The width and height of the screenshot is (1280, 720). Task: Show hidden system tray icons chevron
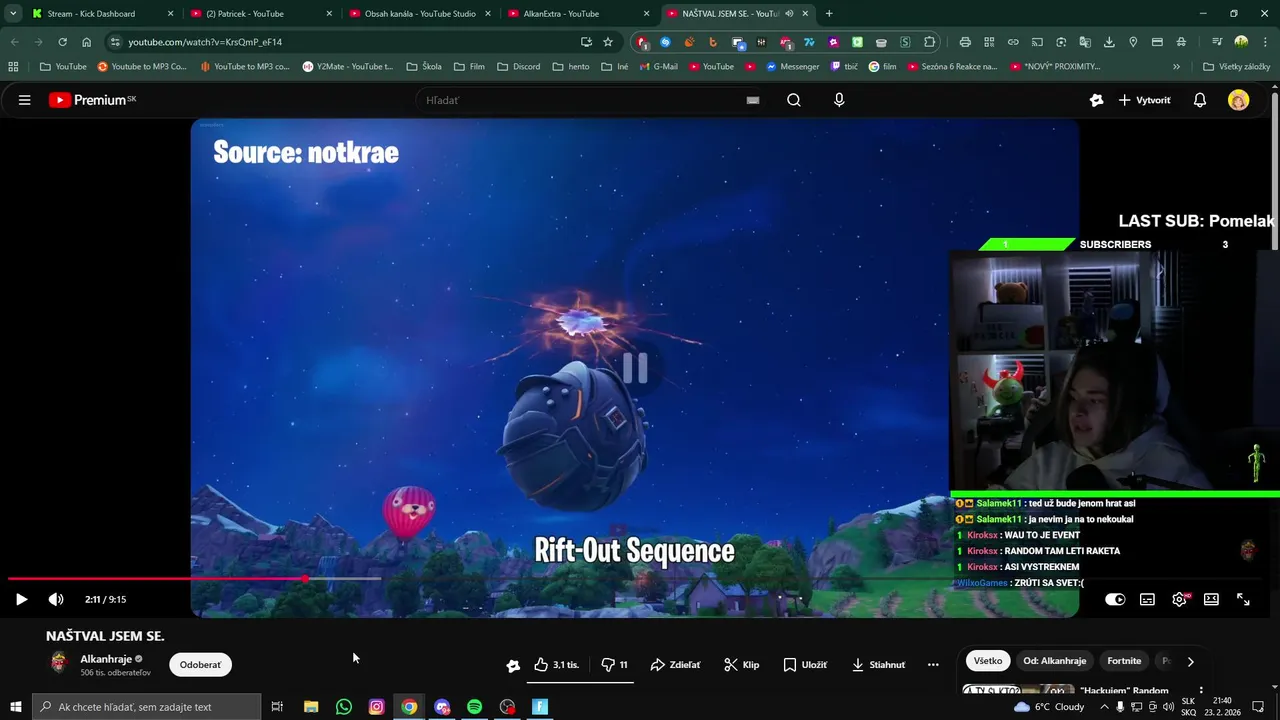point(1103,707)
